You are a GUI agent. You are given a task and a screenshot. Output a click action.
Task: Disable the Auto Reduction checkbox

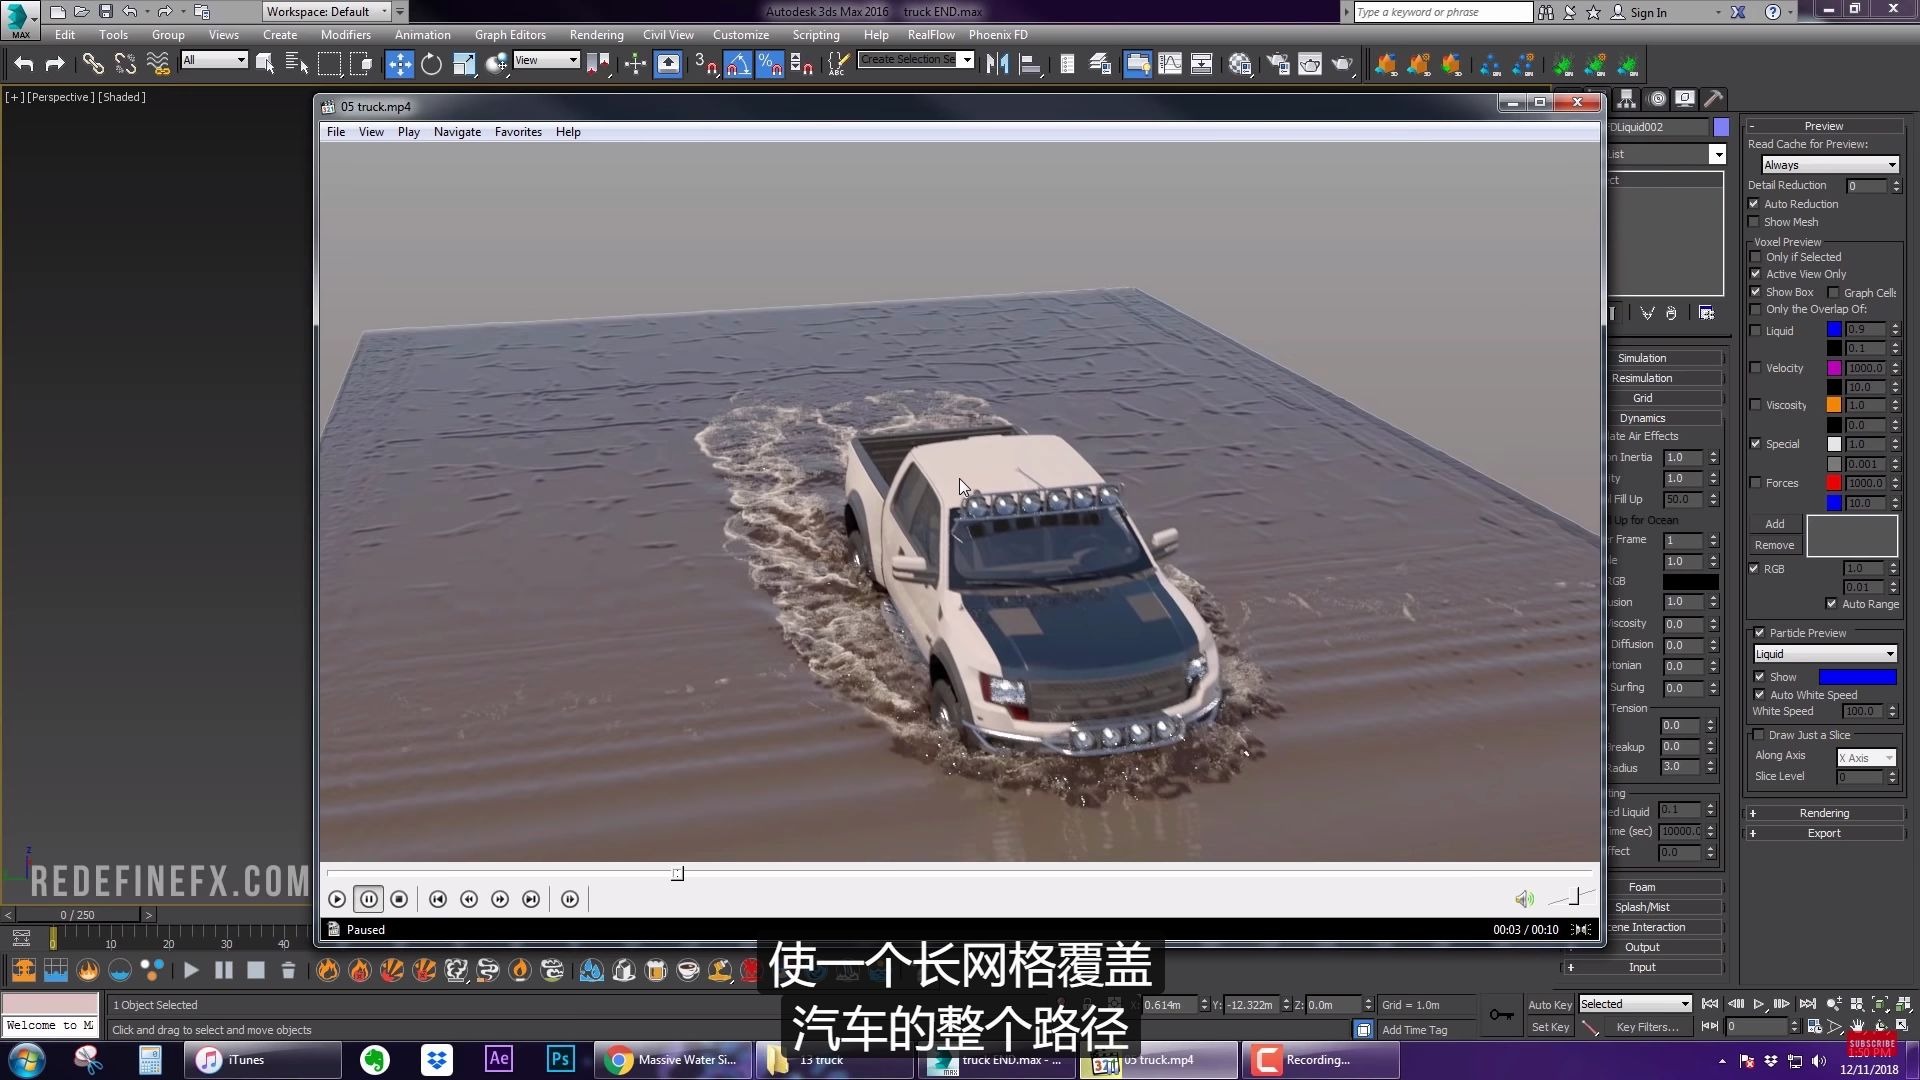1755,204
